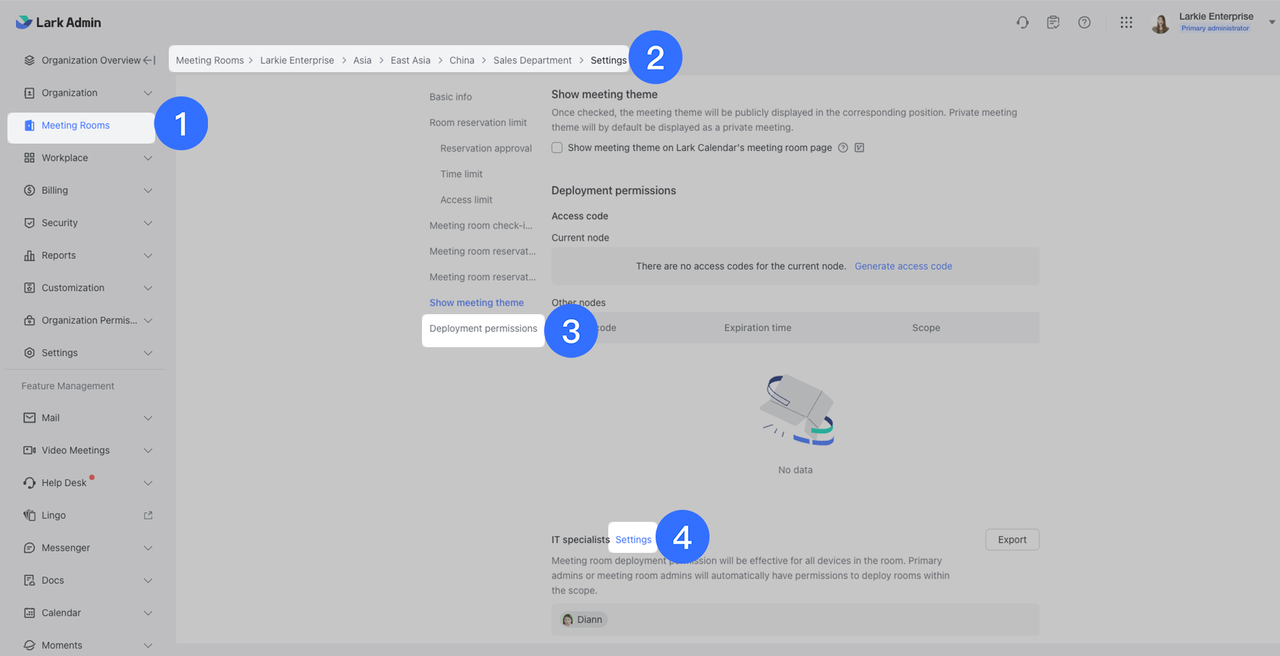The image size is (1280, 656).
Task: Click the feedback notes icon in header
Action: point(1053,22)
